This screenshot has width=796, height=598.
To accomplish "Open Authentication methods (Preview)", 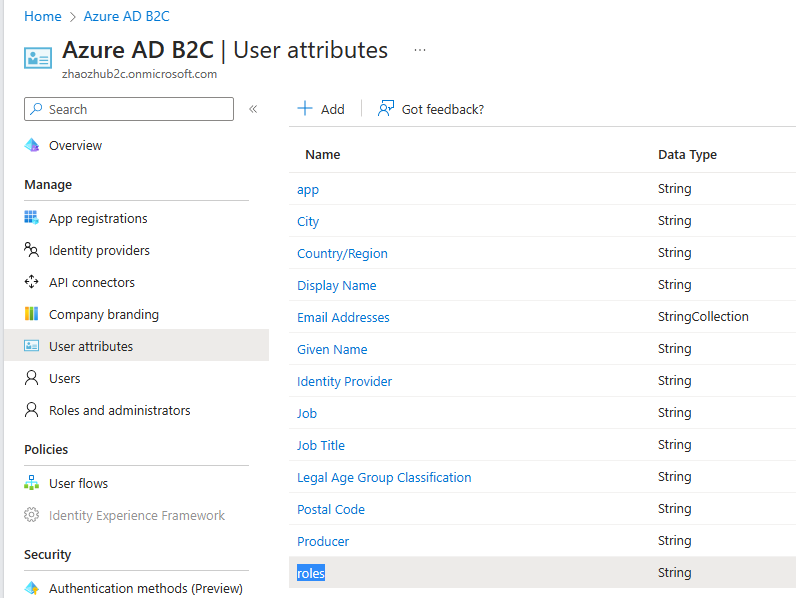I will [x=146, y=588].
